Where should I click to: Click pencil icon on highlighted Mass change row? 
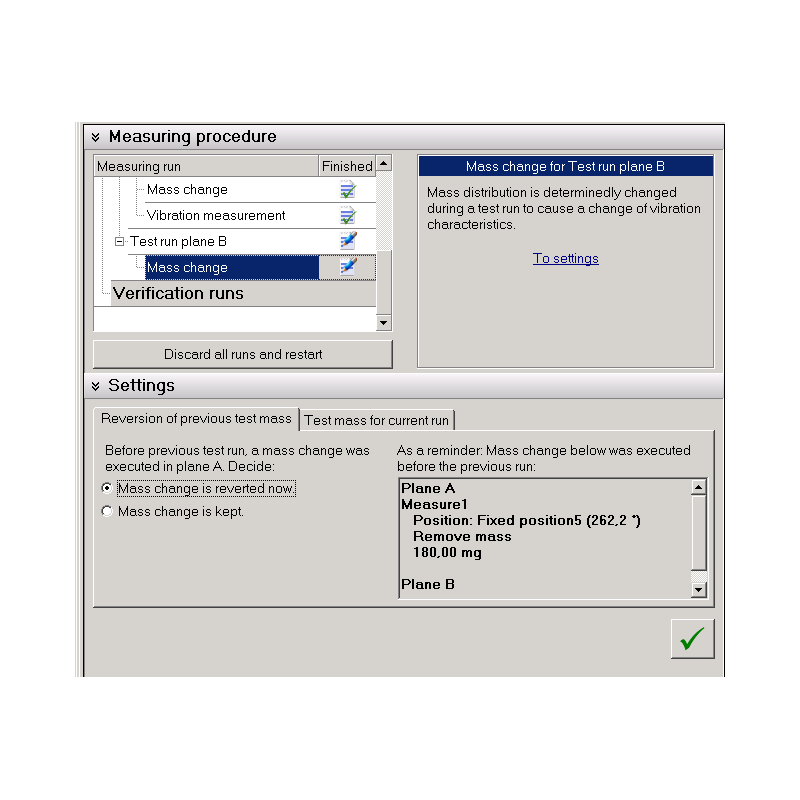click(347, 267)
